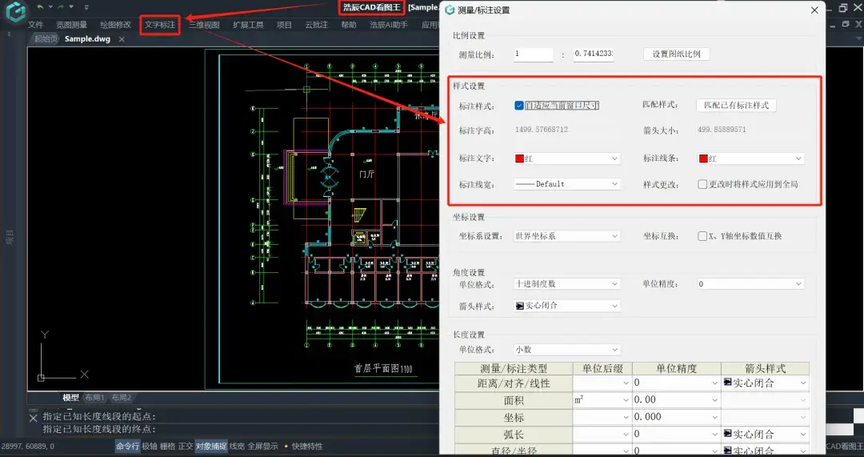
Task: Click the 标注字高 value 1499.57668712
Action: 541,130
